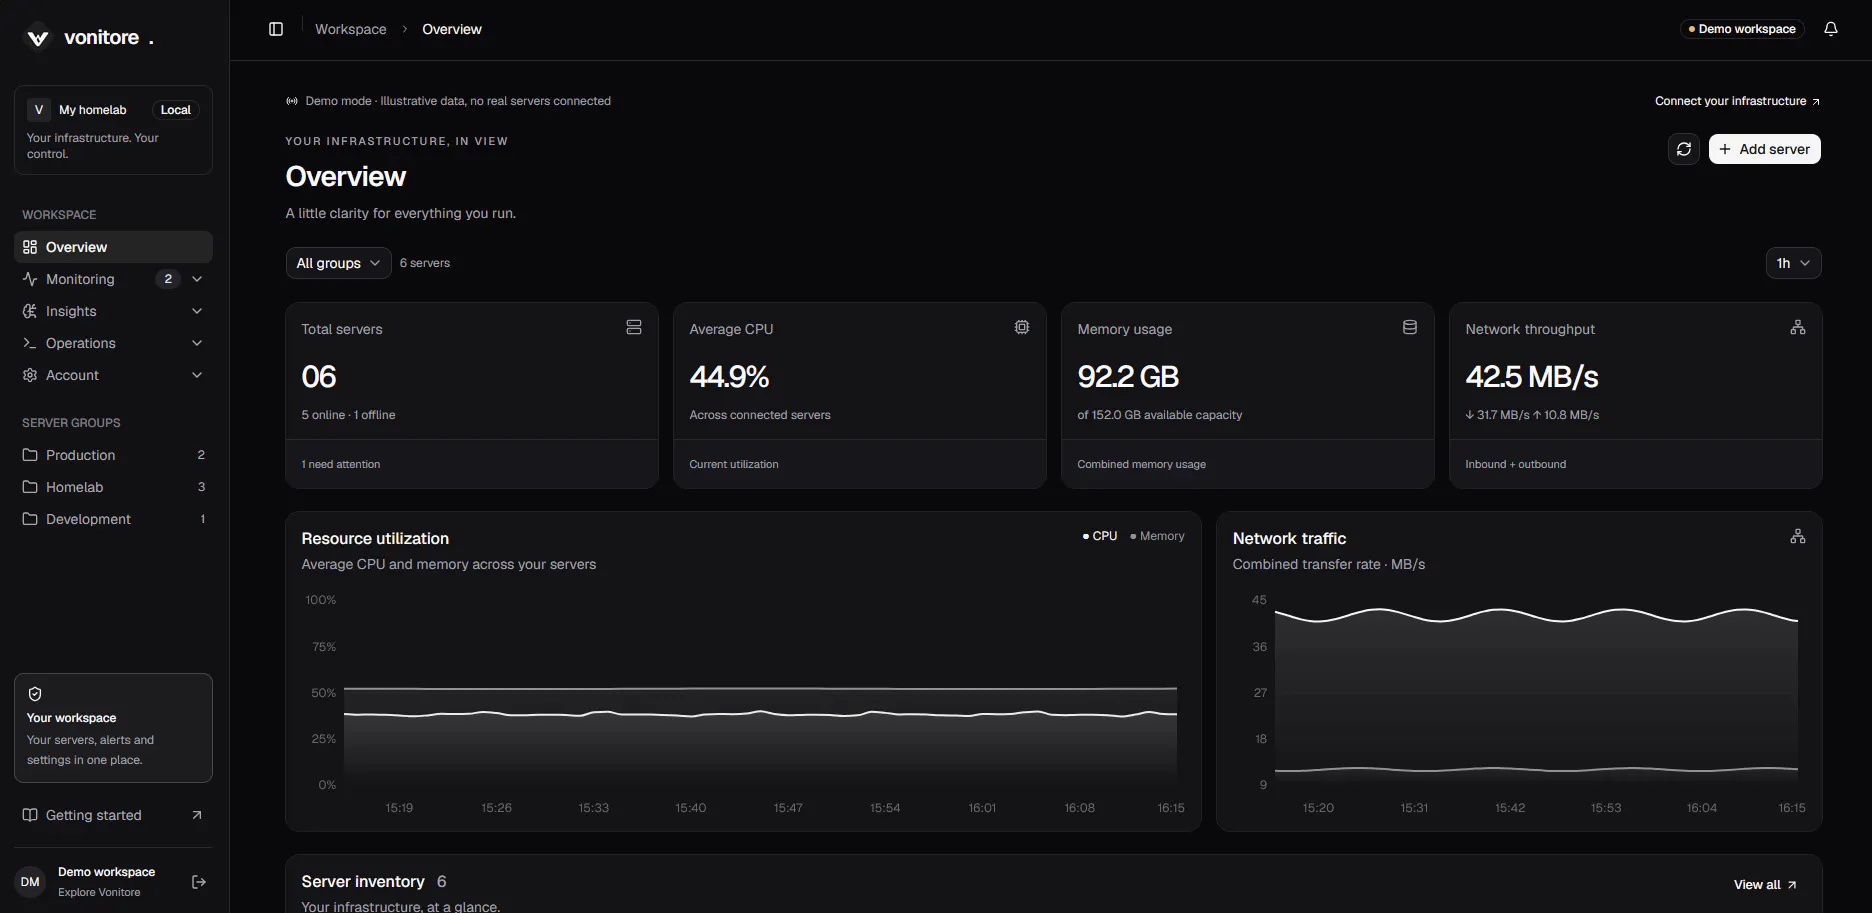Open Operations in the sidebar
1872x913 pixels.
click(x=113, y=343)
